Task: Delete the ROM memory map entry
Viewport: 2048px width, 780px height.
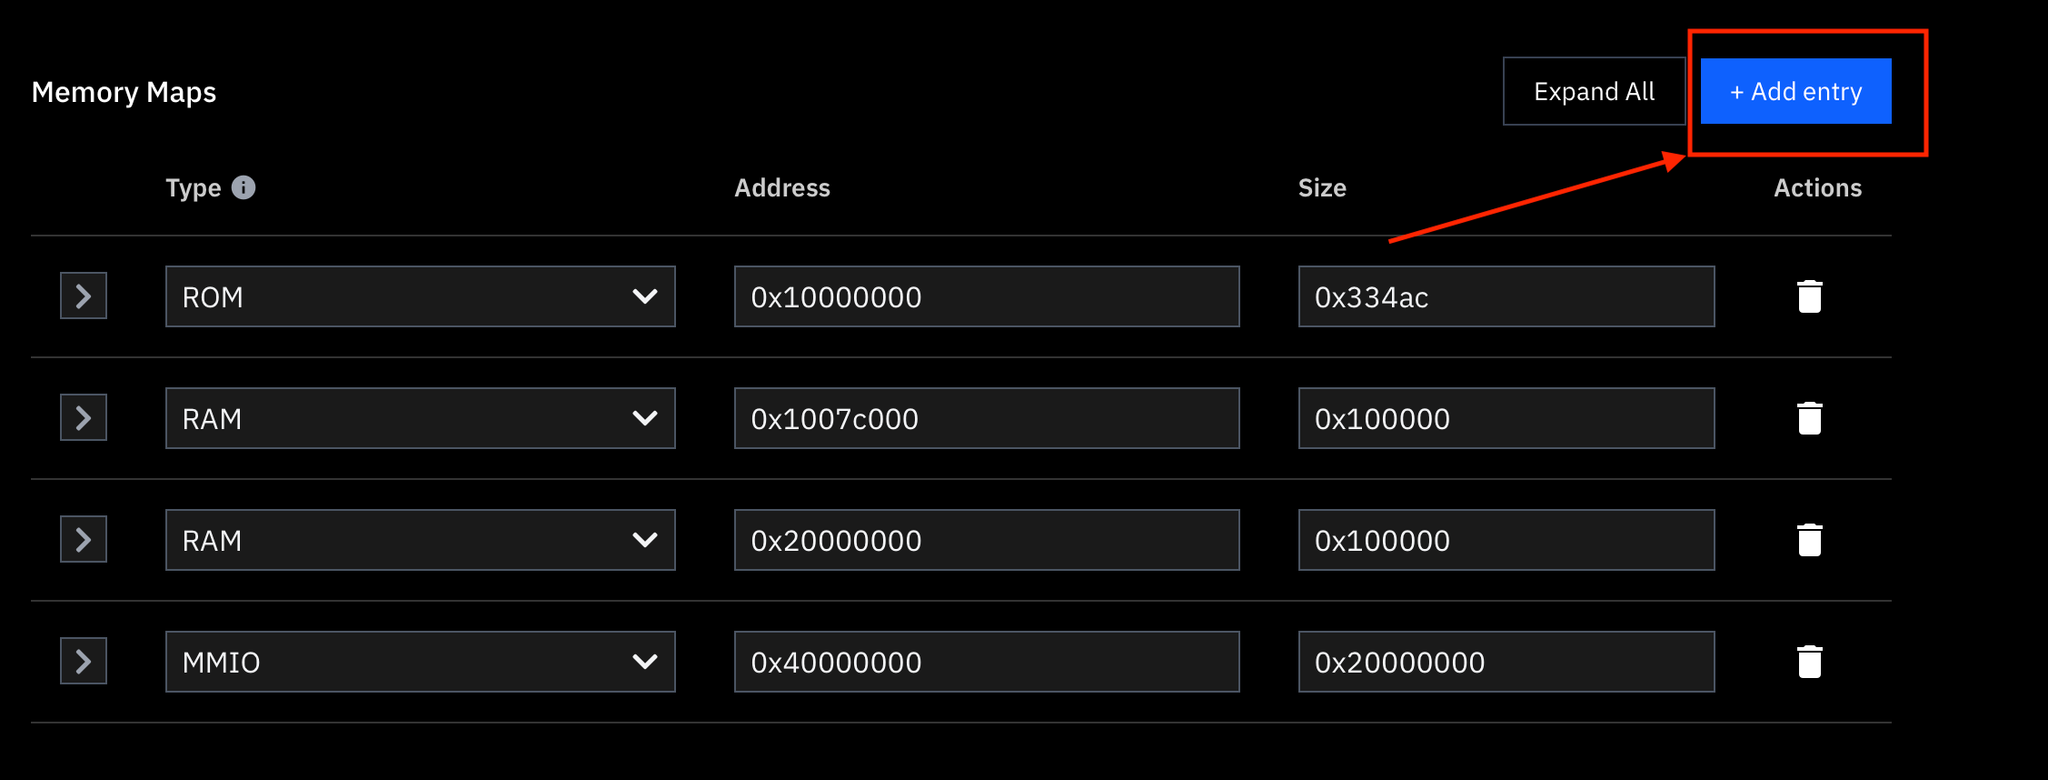Action: [1809, 296]
